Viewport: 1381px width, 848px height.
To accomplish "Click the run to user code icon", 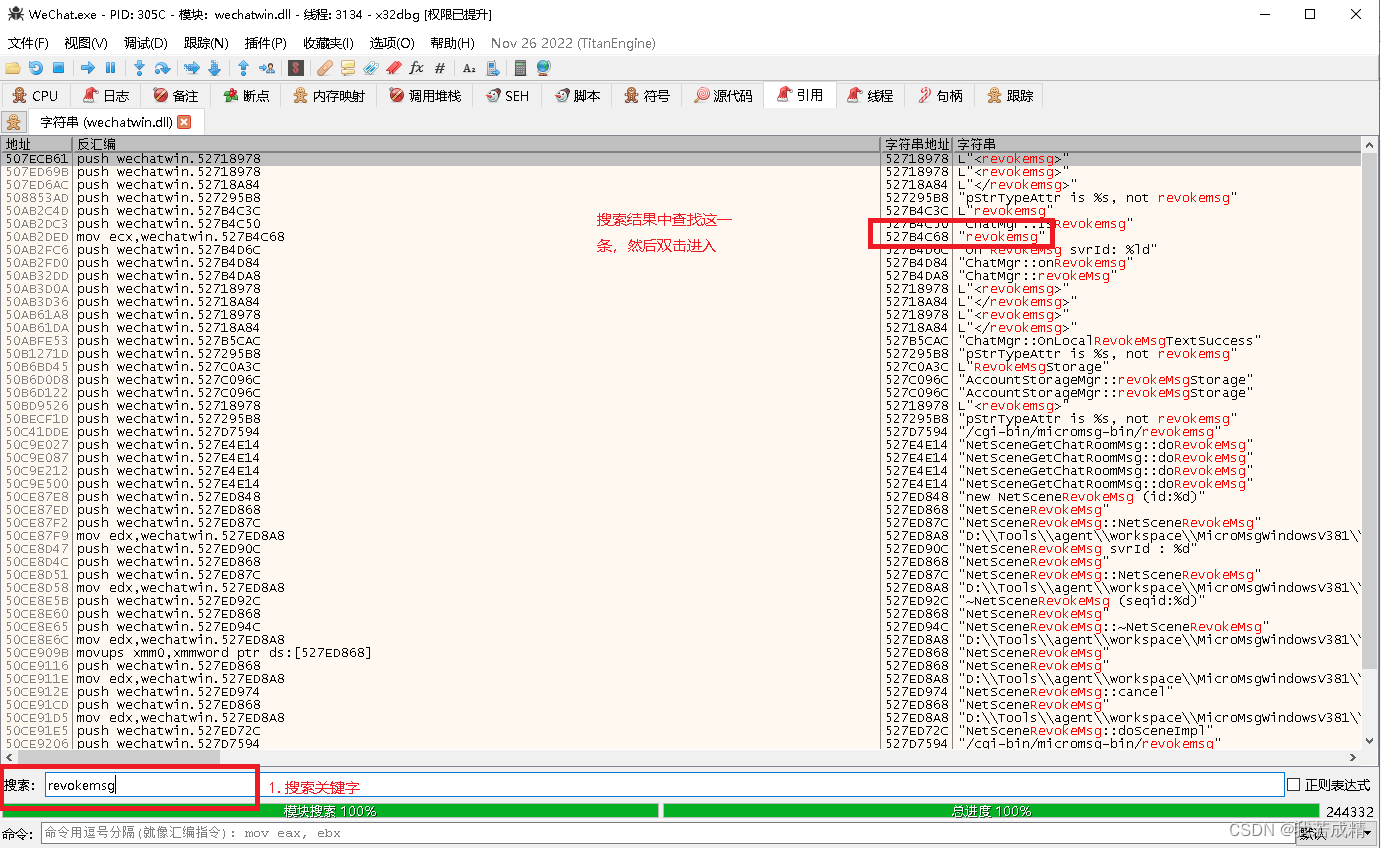I will pyautogui.click(x=266, y=68).
